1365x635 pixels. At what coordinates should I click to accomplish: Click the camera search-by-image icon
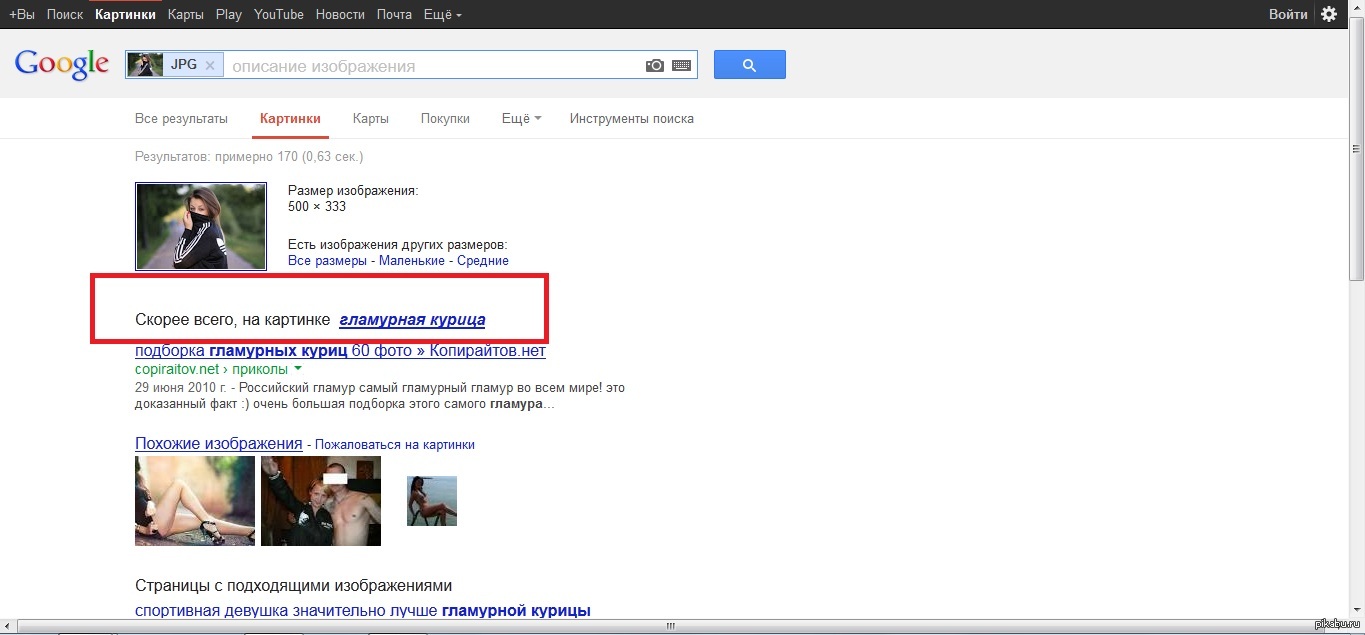tap(654, 66)
